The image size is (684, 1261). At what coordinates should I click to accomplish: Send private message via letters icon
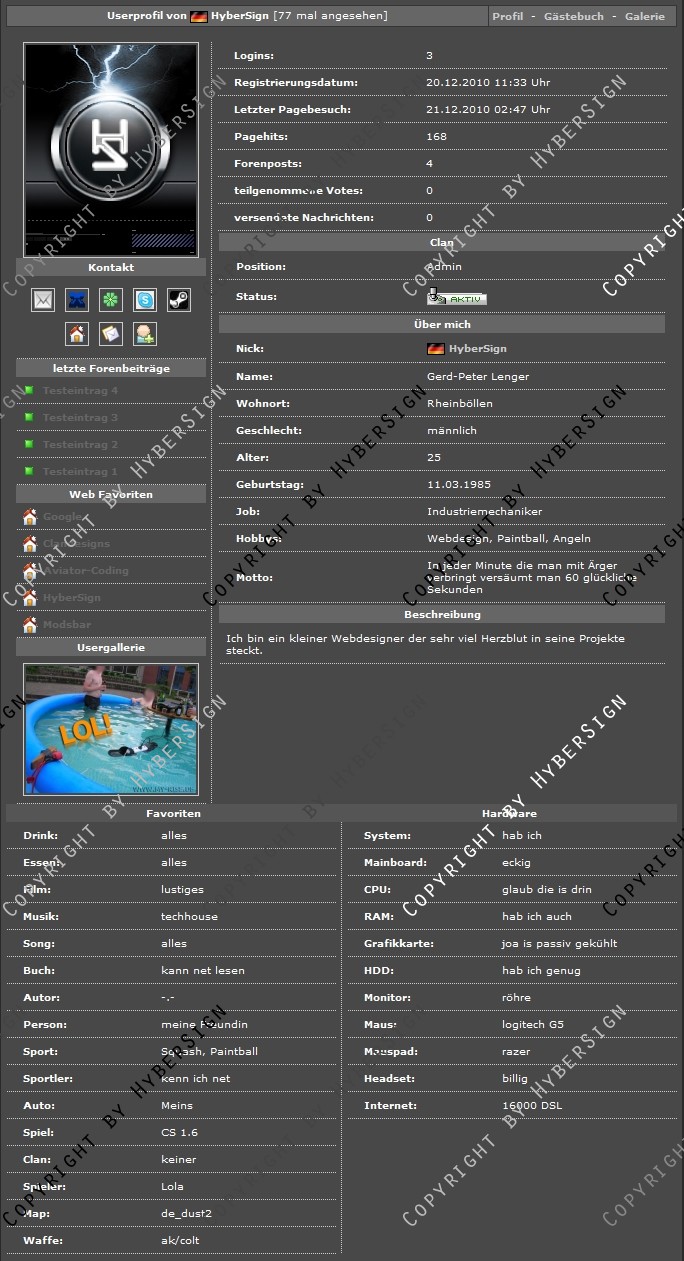(x=111, y=333)
